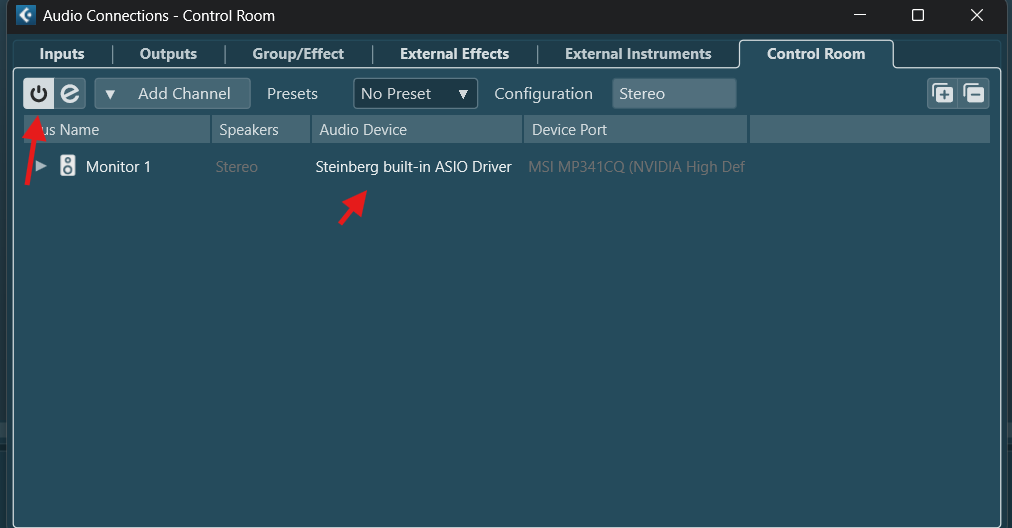The height and width of the screenshot is (528, 1012).
Task: Switch to the Outputs tab
Action: [x=168, y=54]
